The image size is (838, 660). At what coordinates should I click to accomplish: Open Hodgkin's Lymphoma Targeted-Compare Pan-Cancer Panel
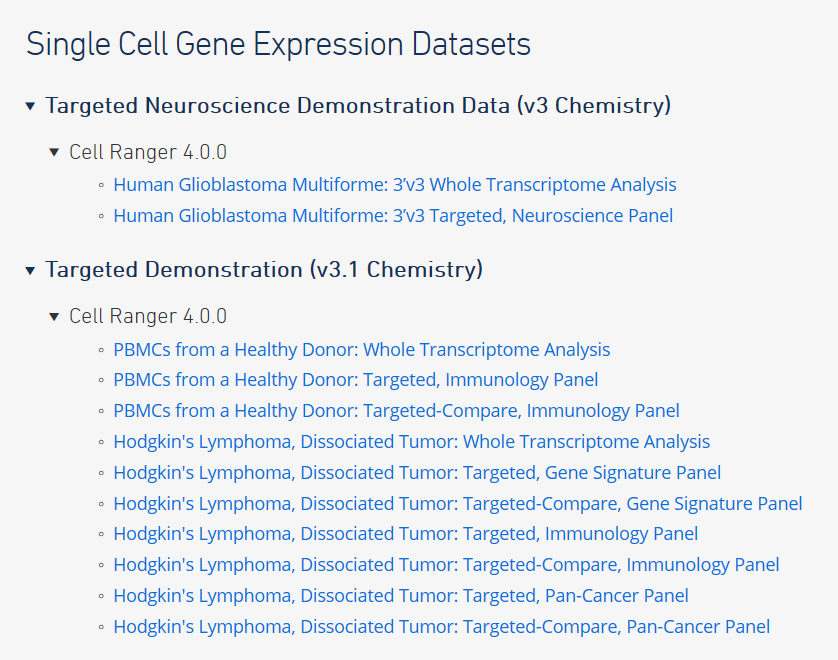(441, 627)
